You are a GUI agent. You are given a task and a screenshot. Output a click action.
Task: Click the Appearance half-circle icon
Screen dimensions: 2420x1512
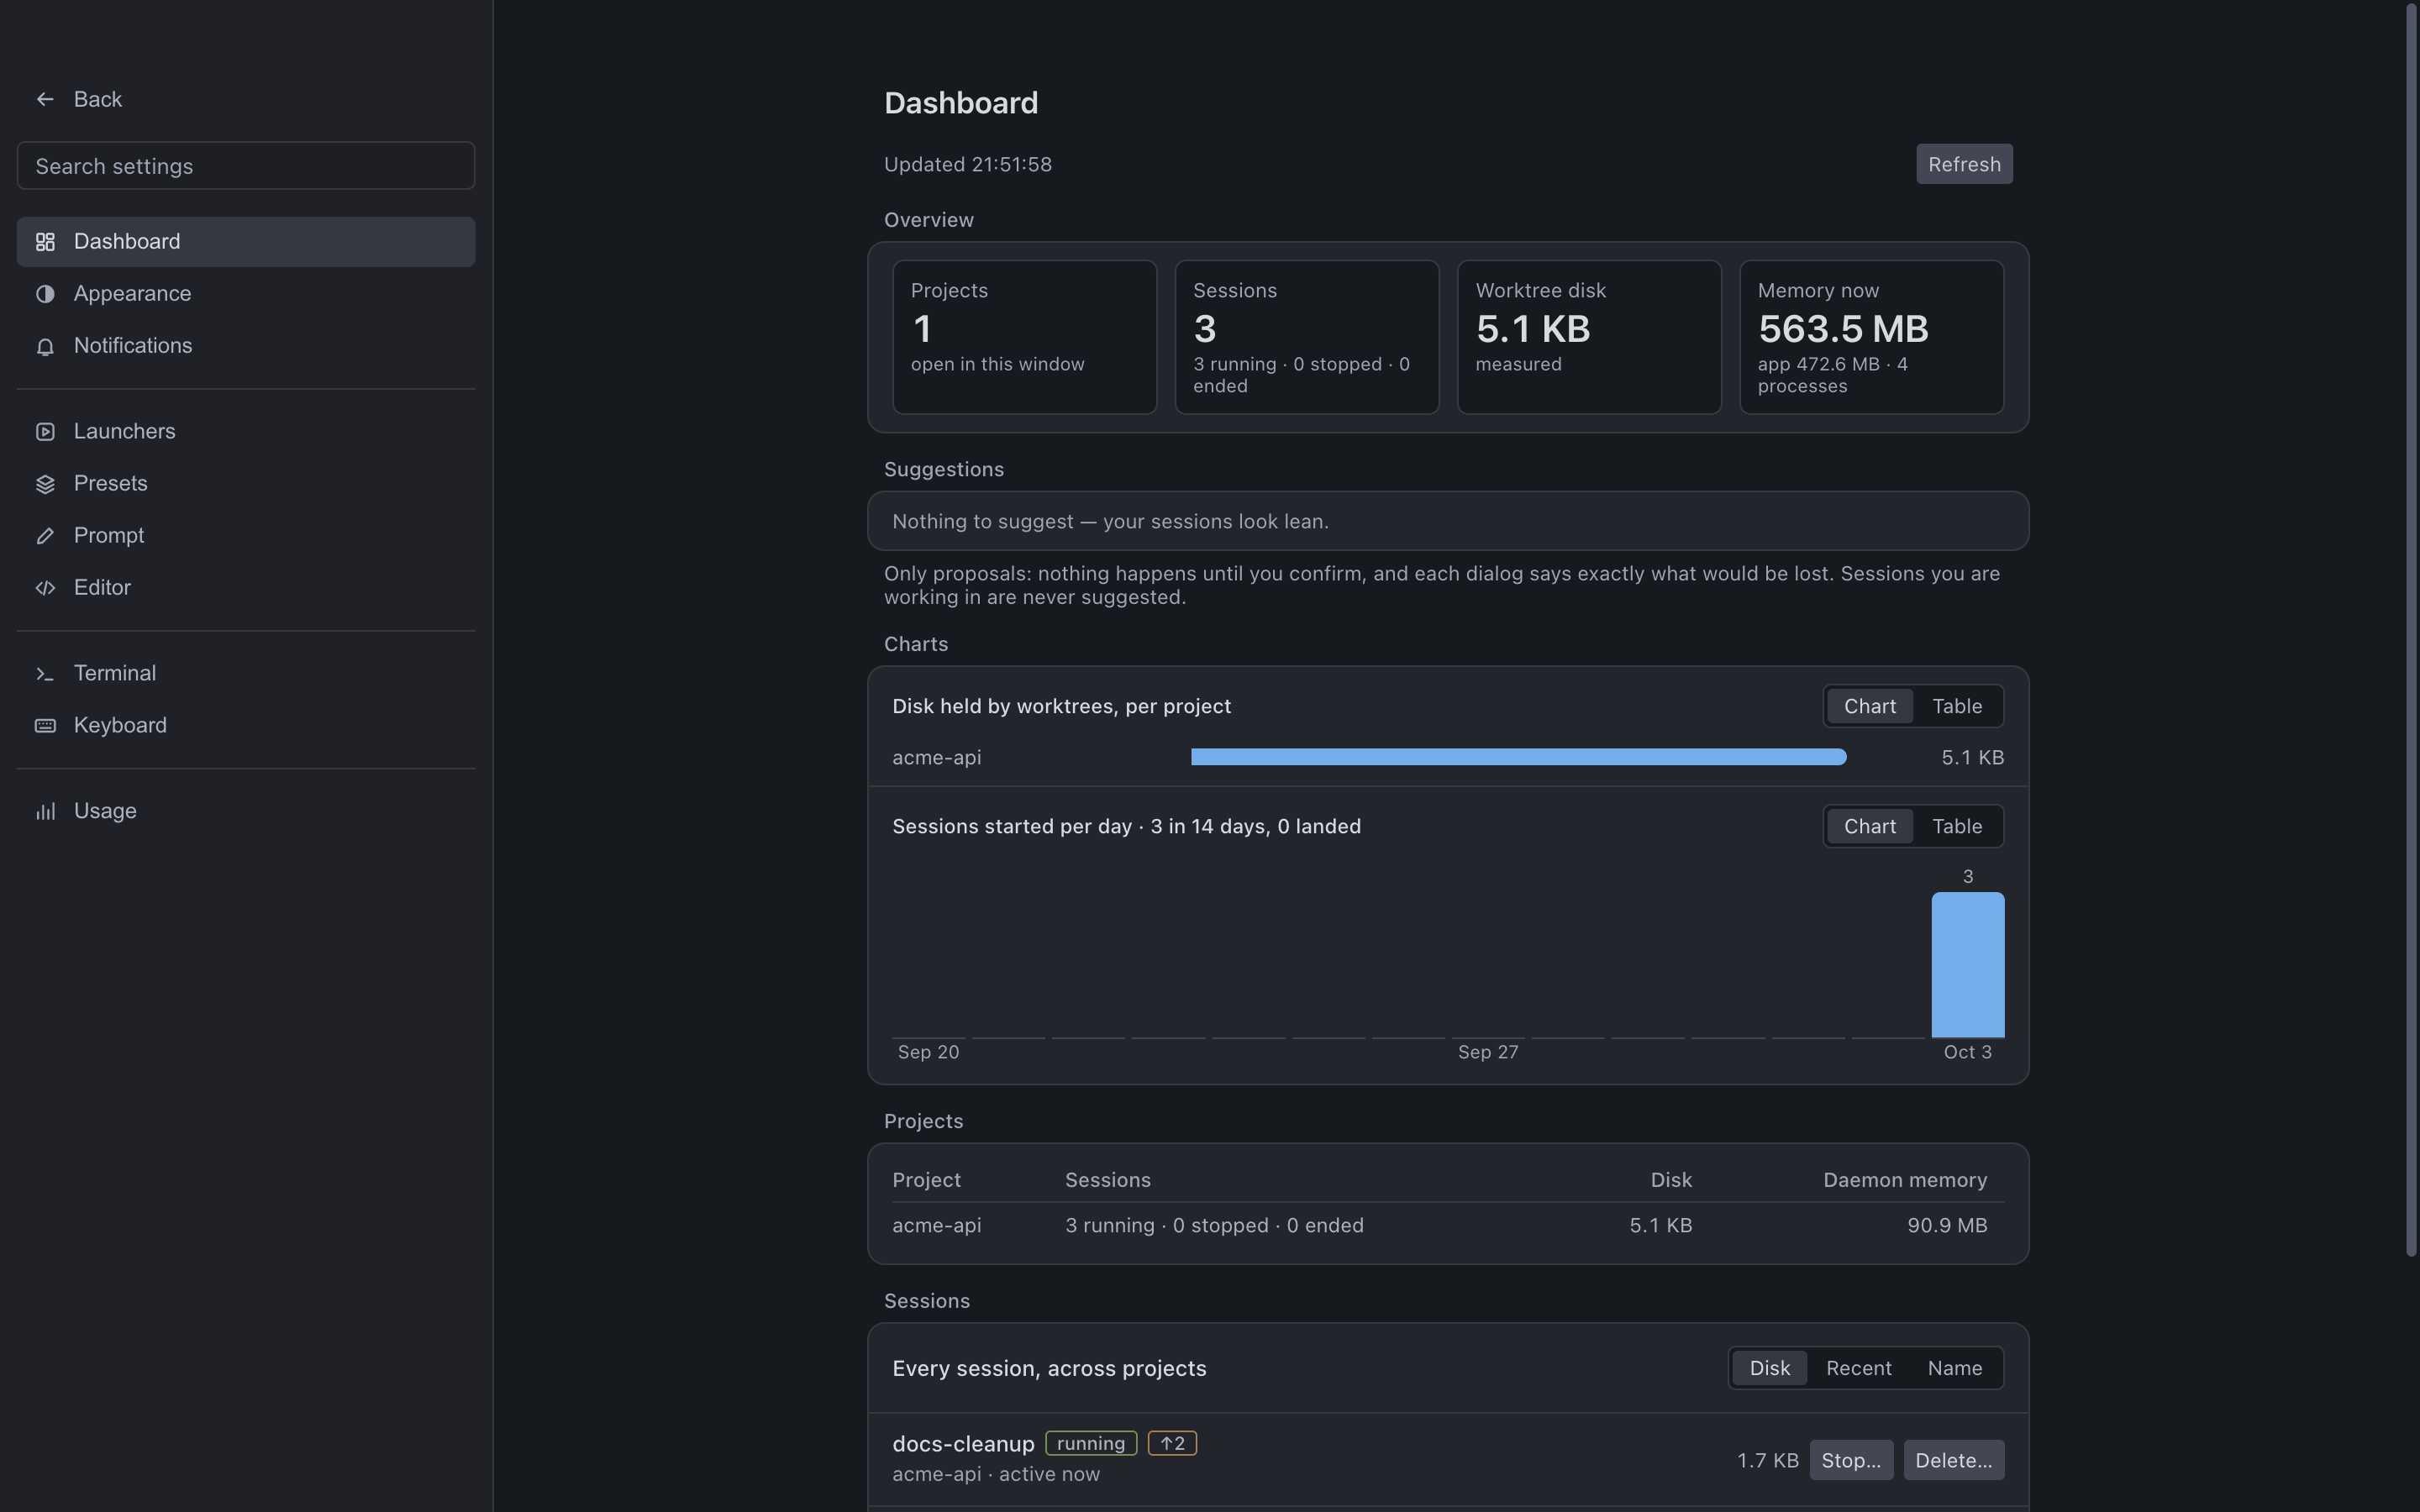[45, 294]
